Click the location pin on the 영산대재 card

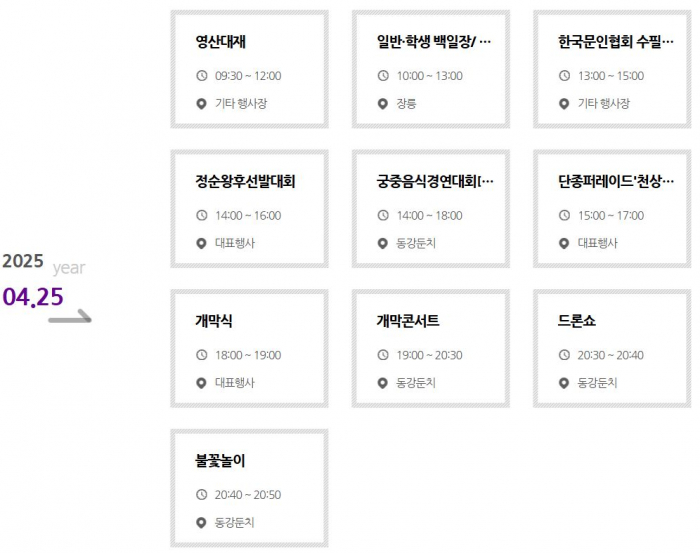tap(202, 104)
